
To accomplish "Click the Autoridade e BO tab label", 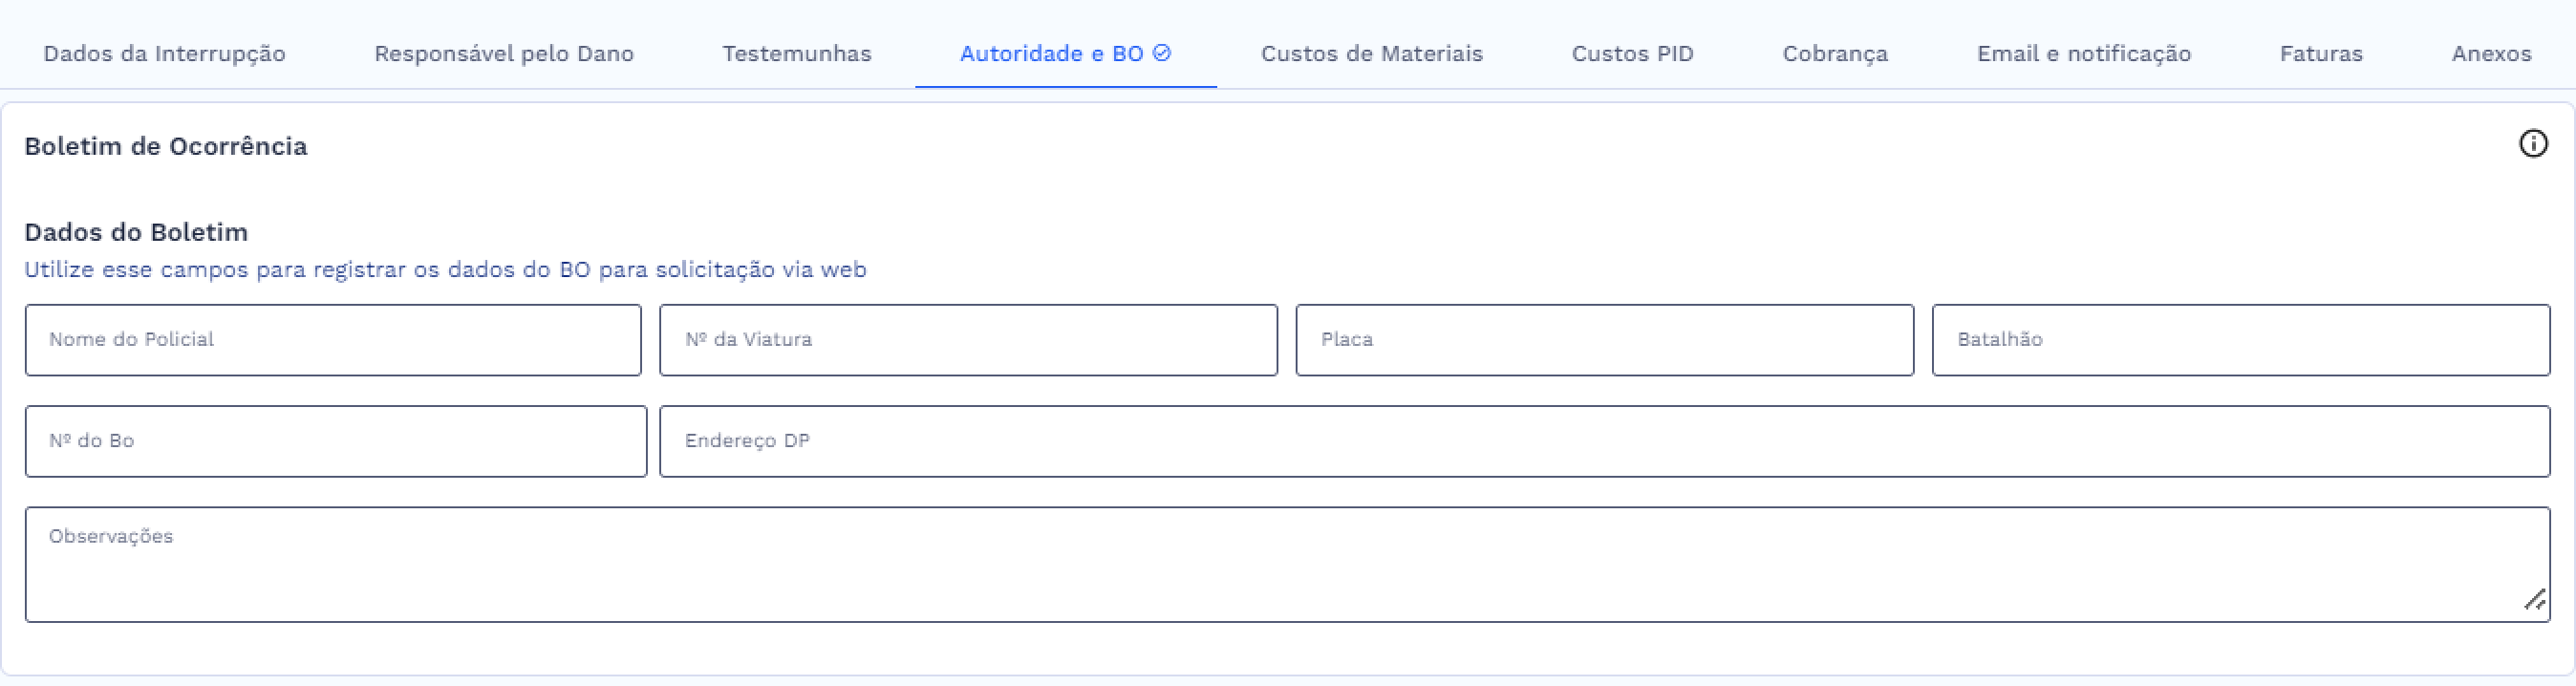I will pos(1052,54).
